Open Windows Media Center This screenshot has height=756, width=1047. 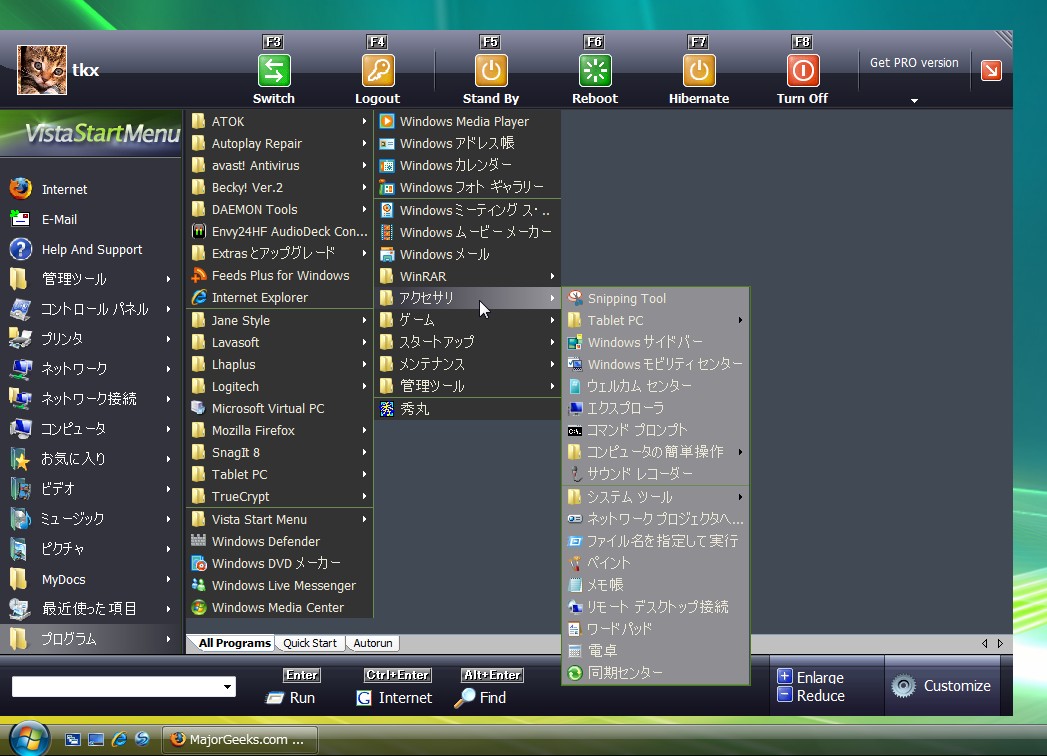(279, 607)
